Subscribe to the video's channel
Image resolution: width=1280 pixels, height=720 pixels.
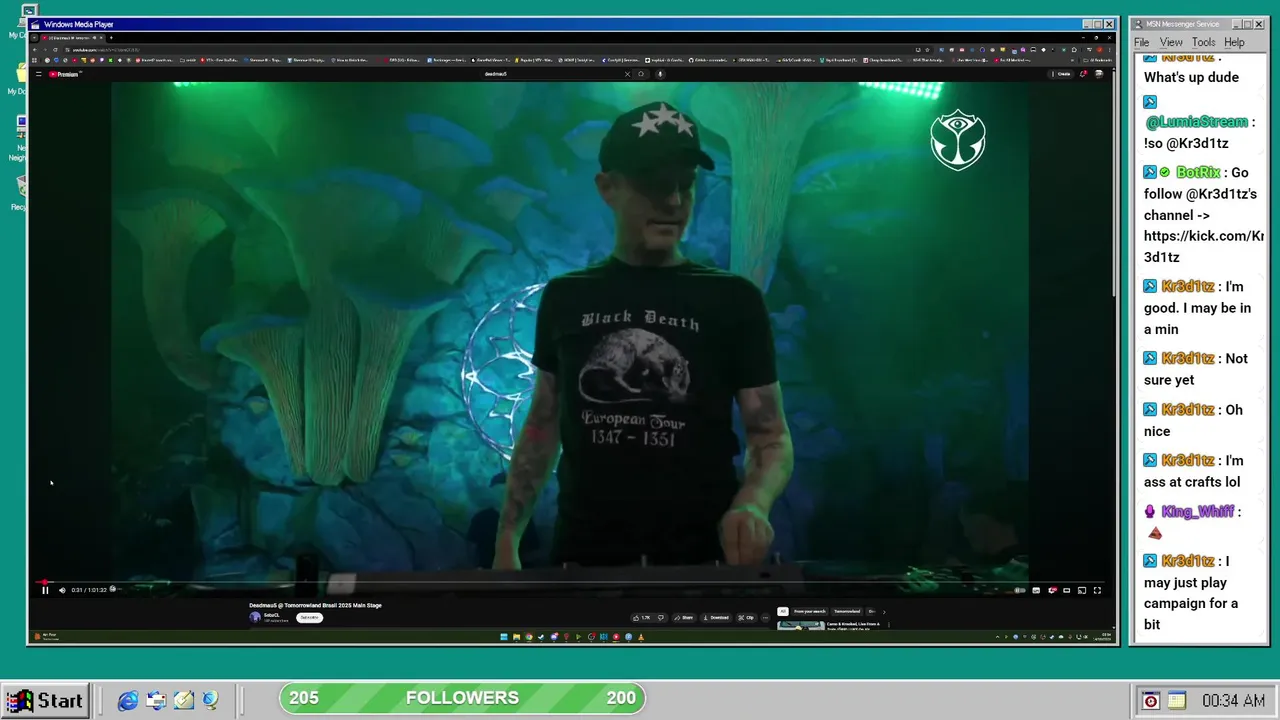tap(310, 617)
